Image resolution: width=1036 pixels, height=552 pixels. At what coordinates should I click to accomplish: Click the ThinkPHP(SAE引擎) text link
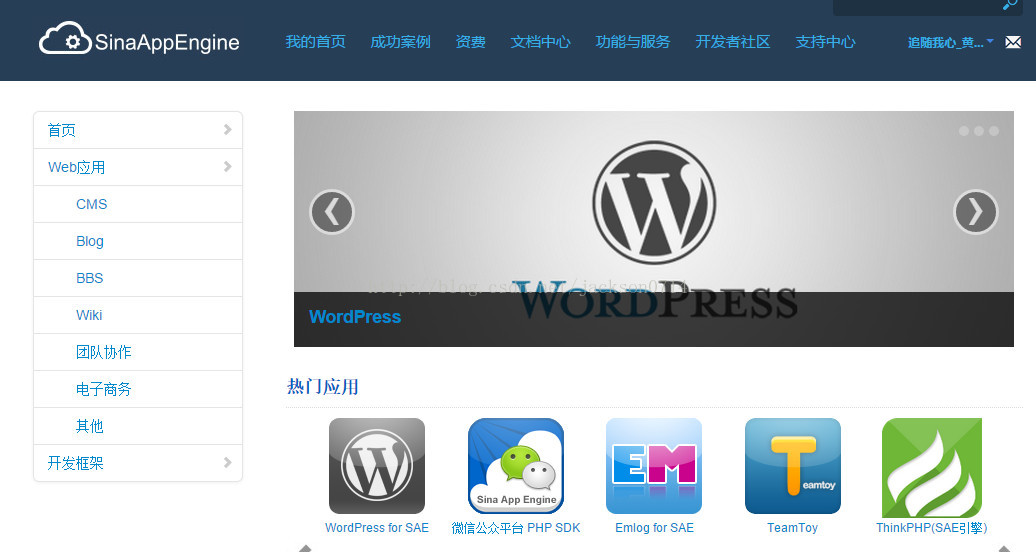click(x=932, y=528)
